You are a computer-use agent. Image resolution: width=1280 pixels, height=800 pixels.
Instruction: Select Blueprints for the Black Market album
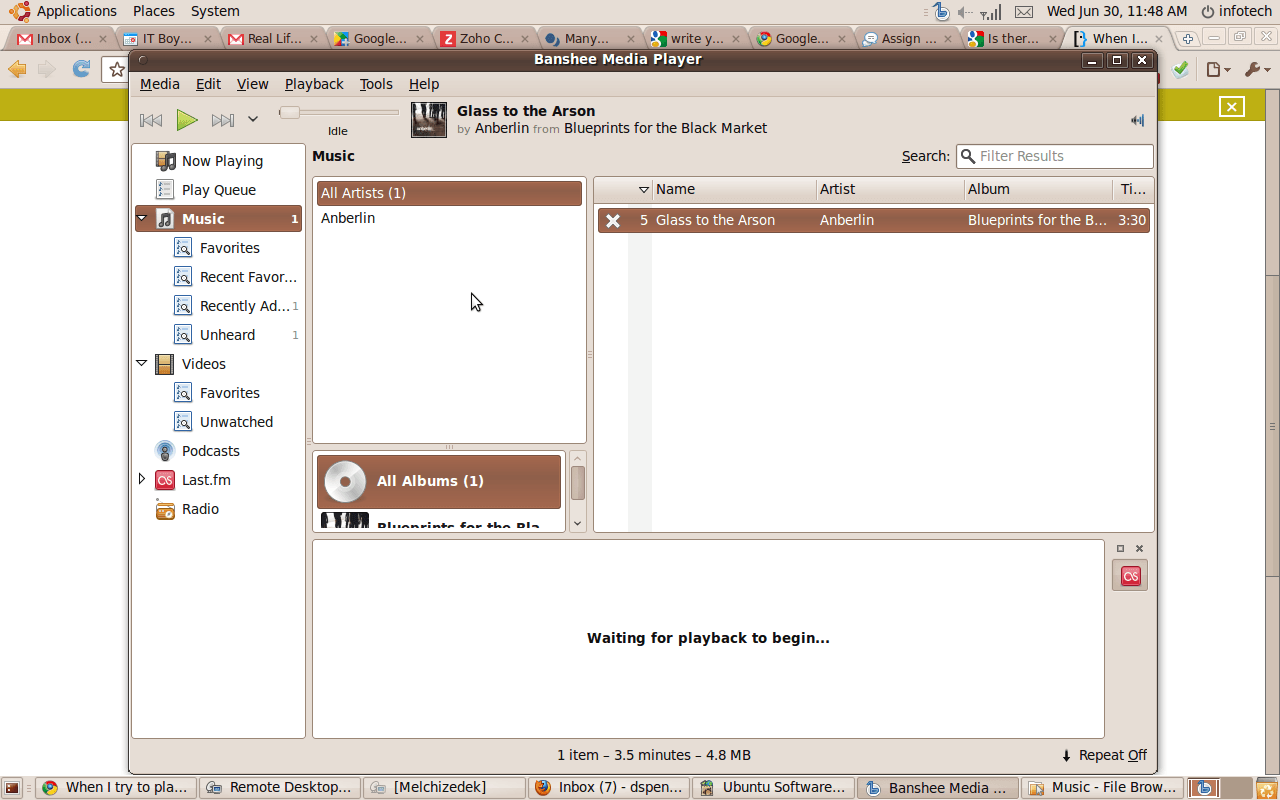440,520
